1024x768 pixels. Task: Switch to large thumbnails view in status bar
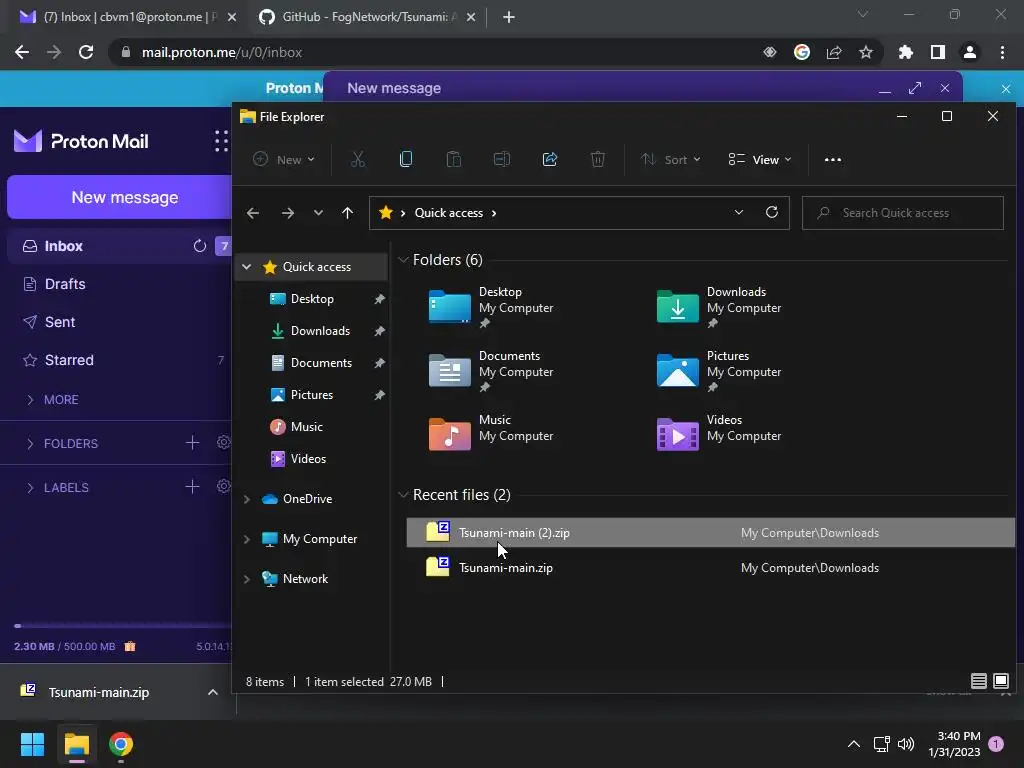(1000, 681)
